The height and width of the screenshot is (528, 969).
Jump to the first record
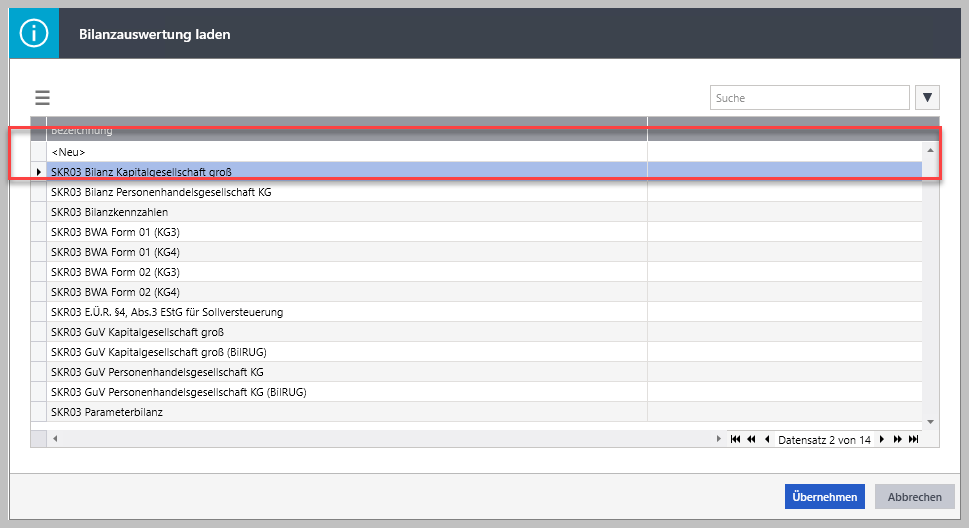pyautogui.click(x=735, y=439)
